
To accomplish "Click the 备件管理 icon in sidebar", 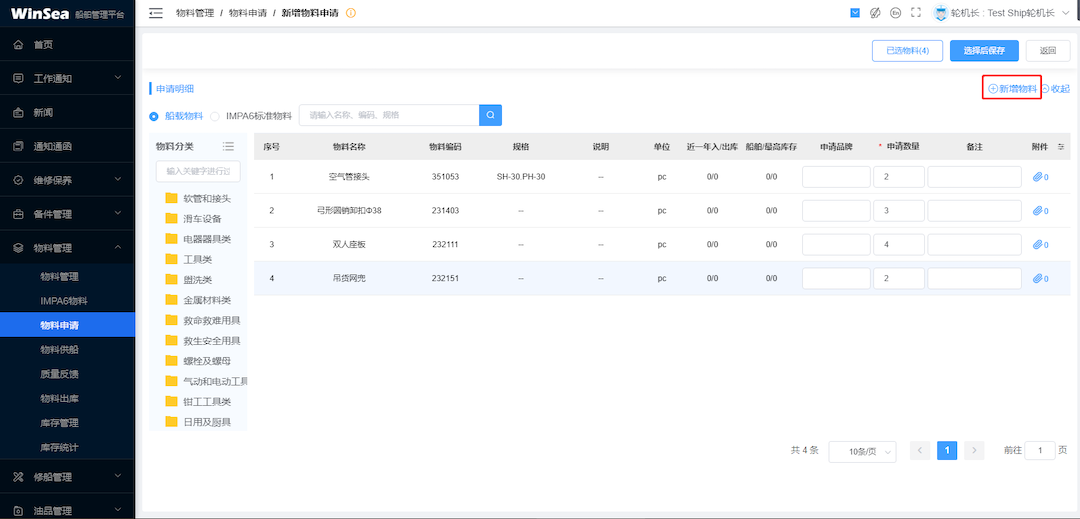I will tap(19, 214).
